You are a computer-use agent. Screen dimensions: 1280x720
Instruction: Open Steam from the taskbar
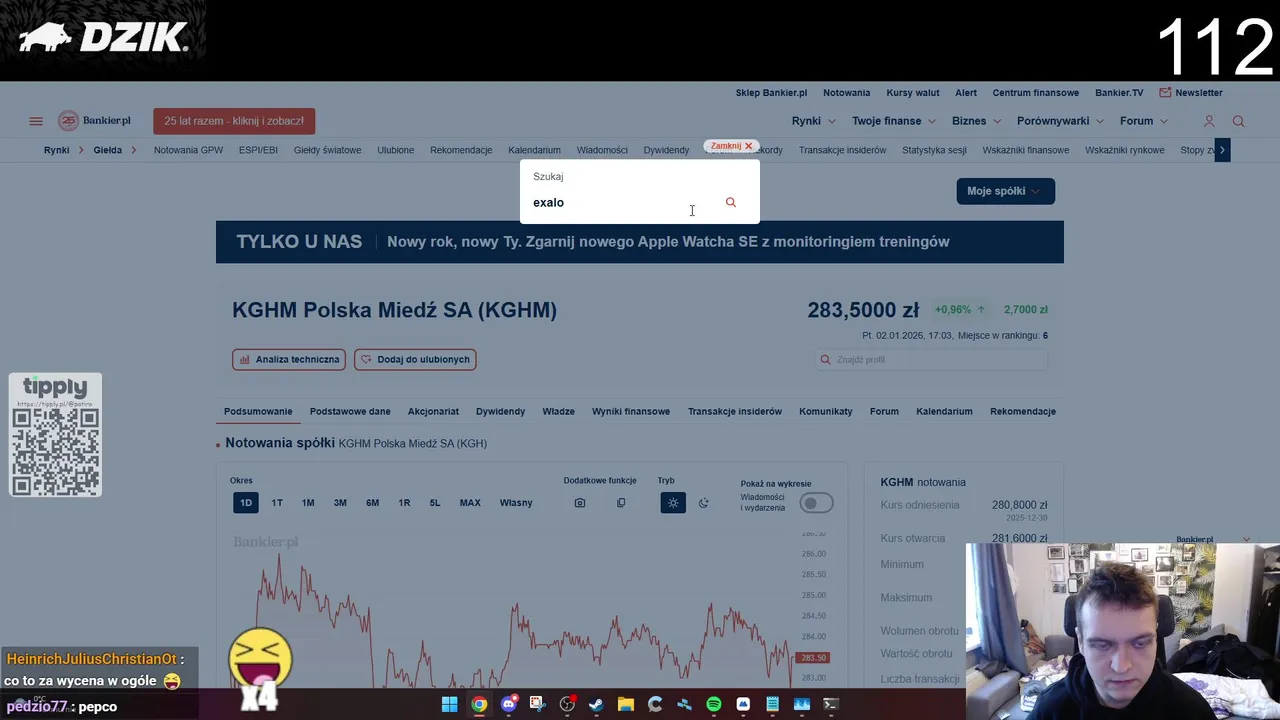tap(596, 704)
